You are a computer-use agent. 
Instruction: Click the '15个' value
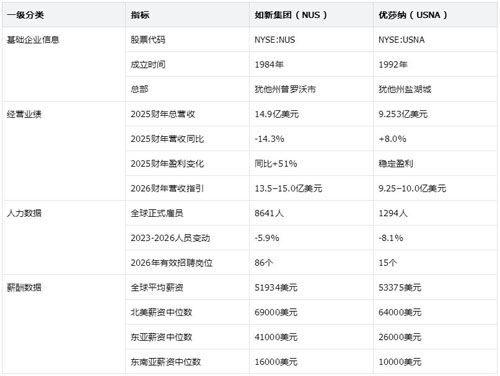387,263
